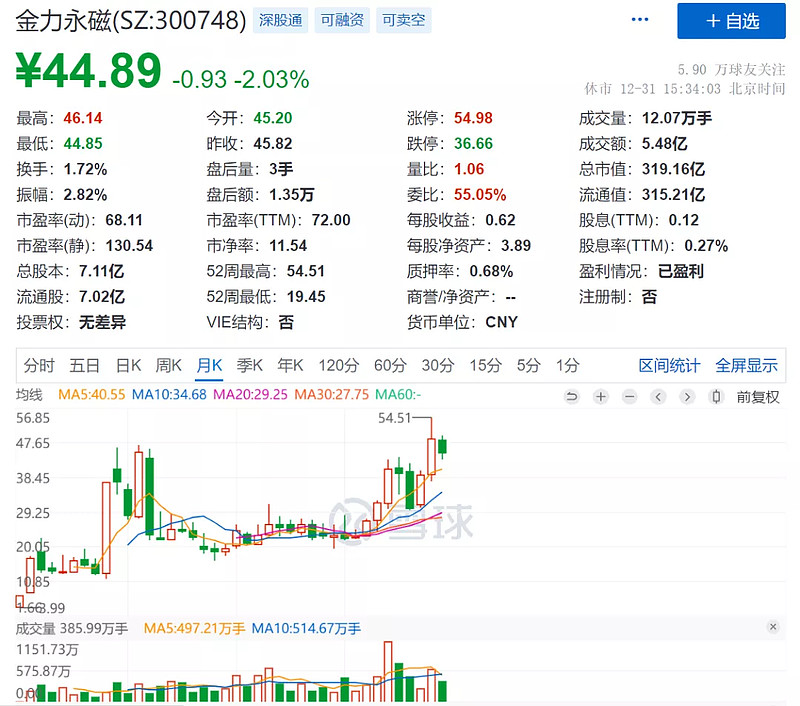Open the 前复权 adjustment dropdown
800x706 pixels.
tap(758, 397)
